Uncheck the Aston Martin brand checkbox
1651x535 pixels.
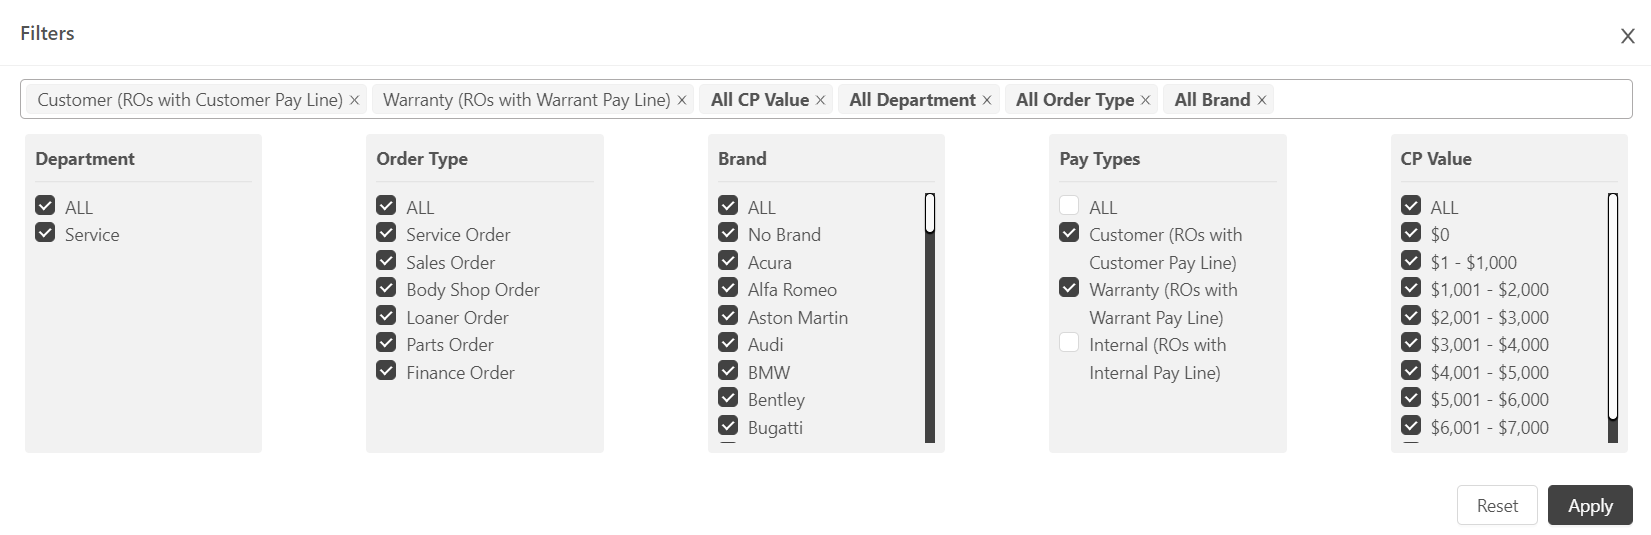pos(728,316)
